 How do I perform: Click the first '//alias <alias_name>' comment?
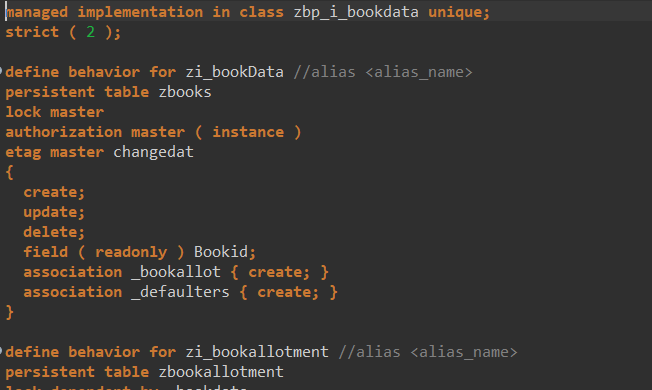[x=383, y=72]
